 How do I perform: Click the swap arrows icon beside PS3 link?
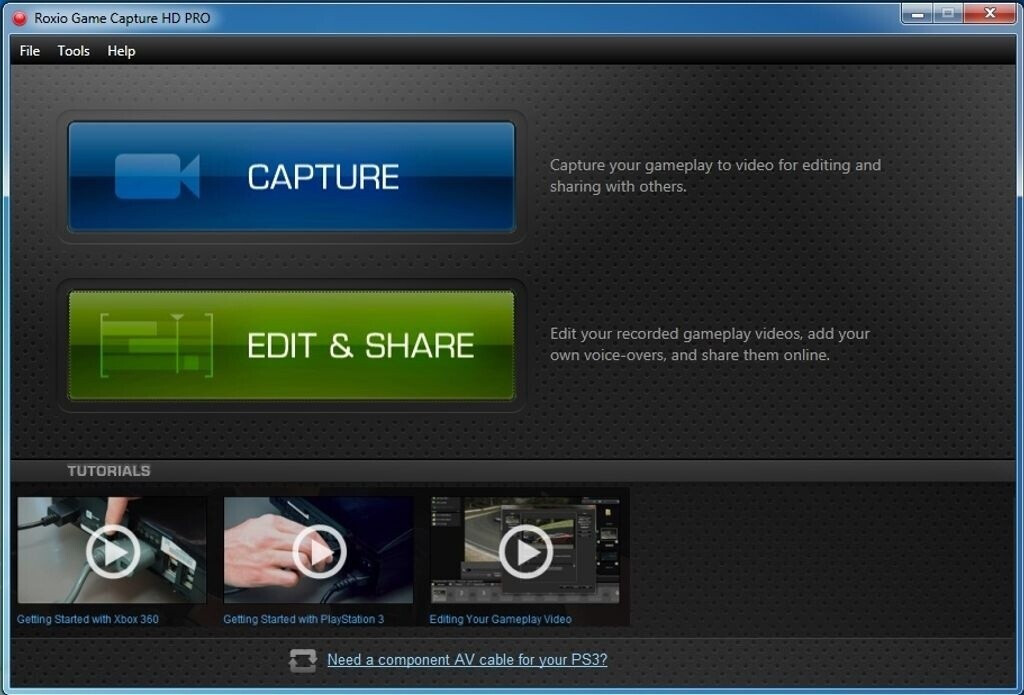(x=303, y=660)
